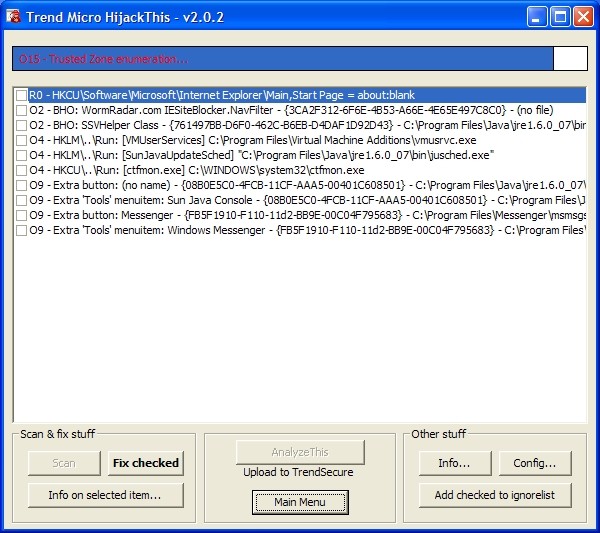
Task: Select the WormRadar.com IESiteBlocker.NavFilter row text
Action: [x=291, y=111]
